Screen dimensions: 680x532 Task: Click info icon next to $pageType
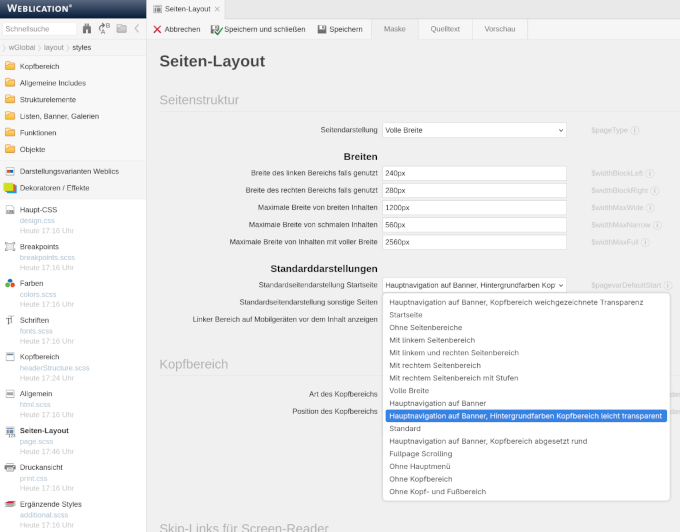click(634, 130)
